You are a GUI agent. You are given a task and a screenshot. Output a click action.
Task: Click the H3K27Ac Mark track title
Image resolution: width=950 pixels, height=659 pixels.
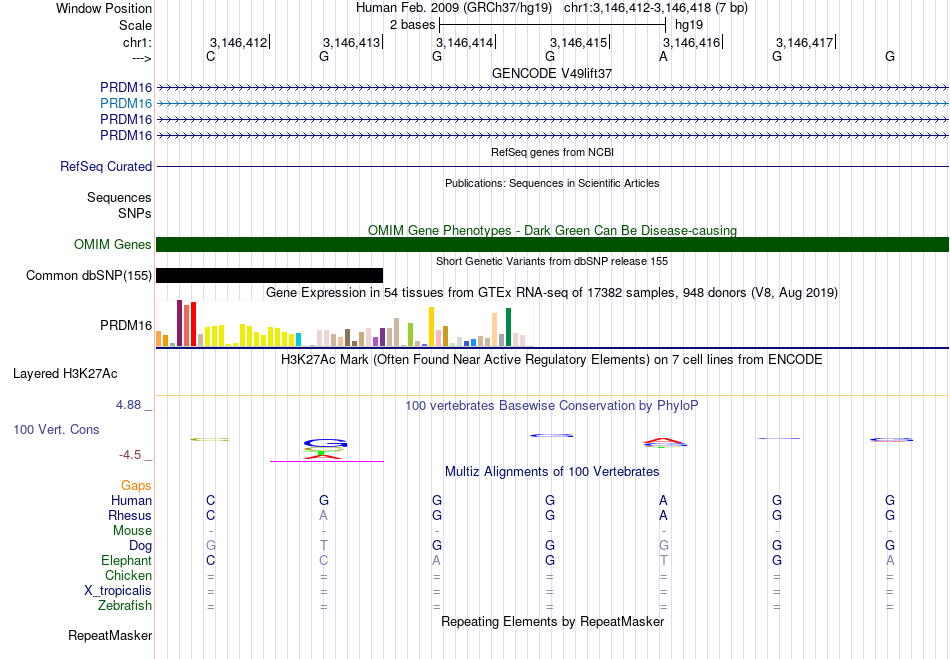(x=552, y=360)
